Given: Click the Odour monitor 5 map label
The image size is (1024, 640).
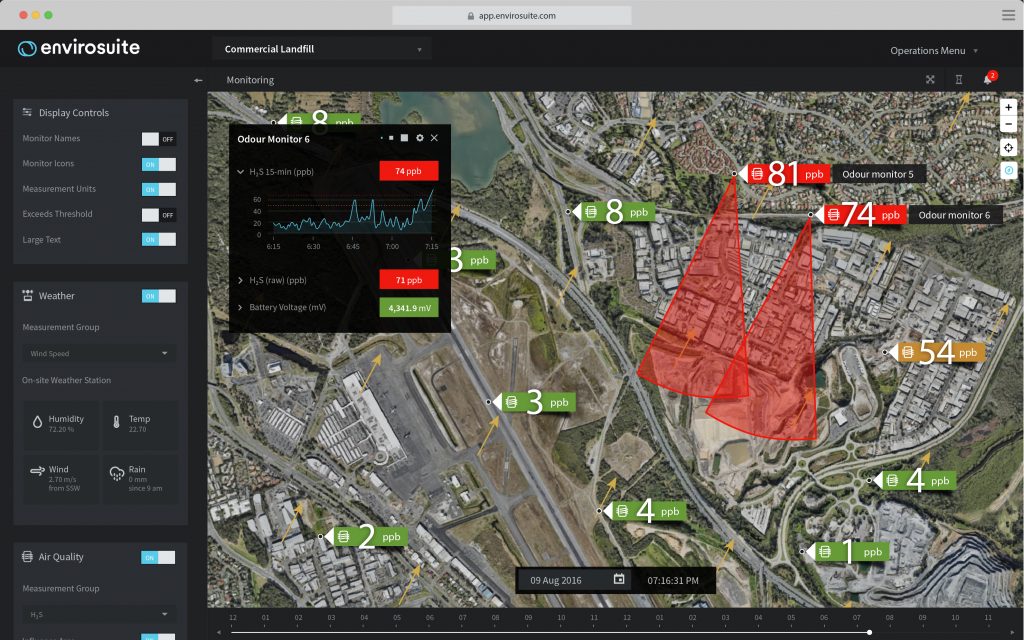Looking at the screenshot, I should tap(877, 174).
